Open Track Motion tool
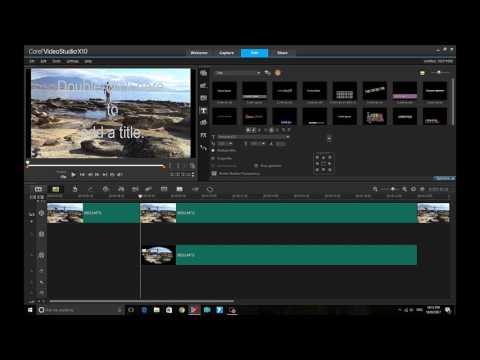The height and width of the screenshot is (360, 480). click(x=149, y=189)
